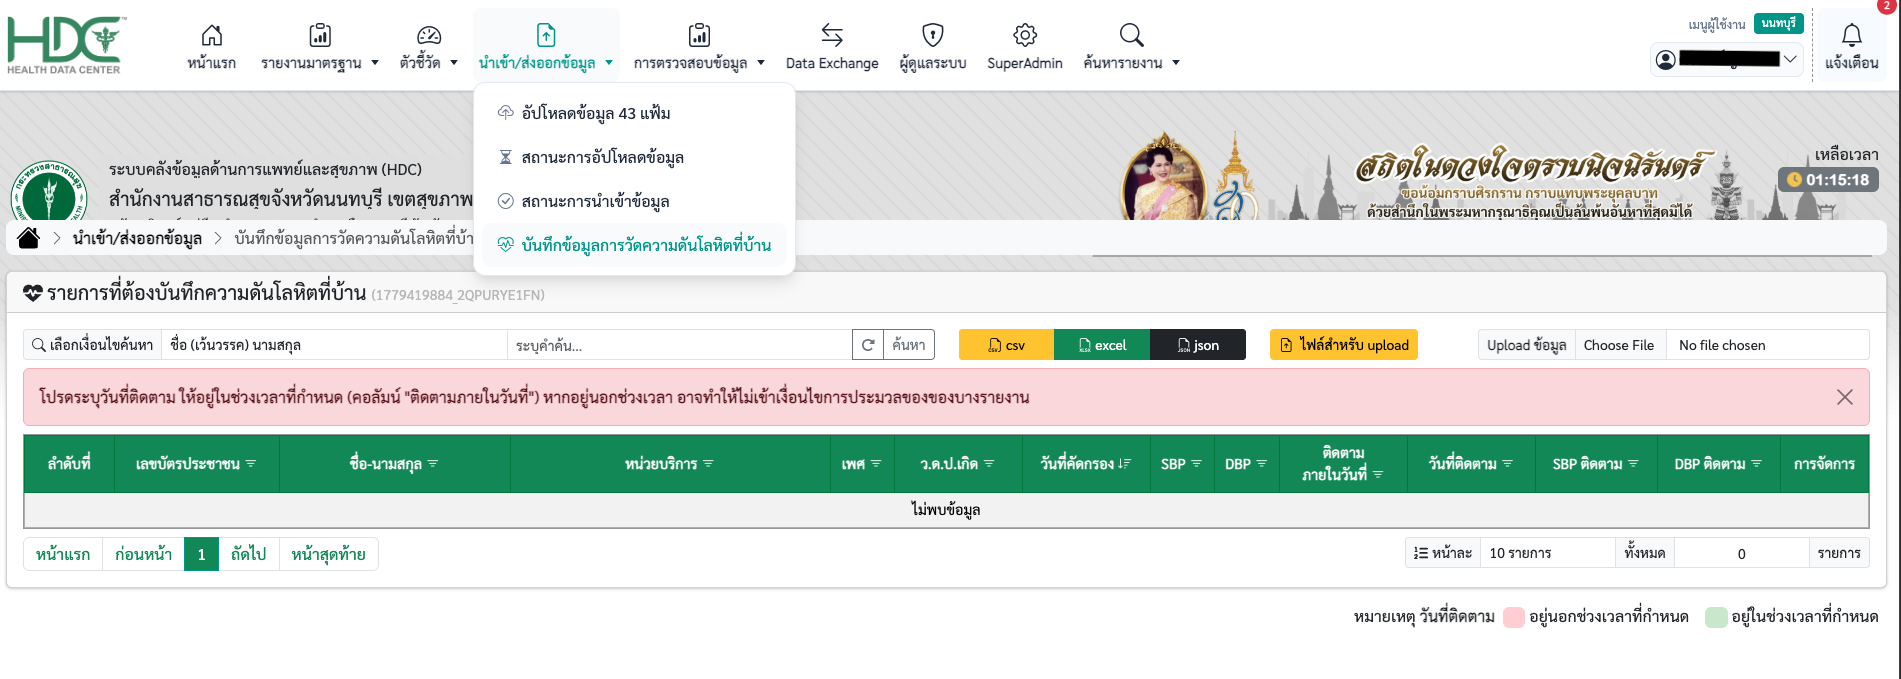This screenshot has width=1901, height=679.
Task: Open search field selector ชื่อ (เว้นวรรค) นามสกุล
Action: (334, 345)
